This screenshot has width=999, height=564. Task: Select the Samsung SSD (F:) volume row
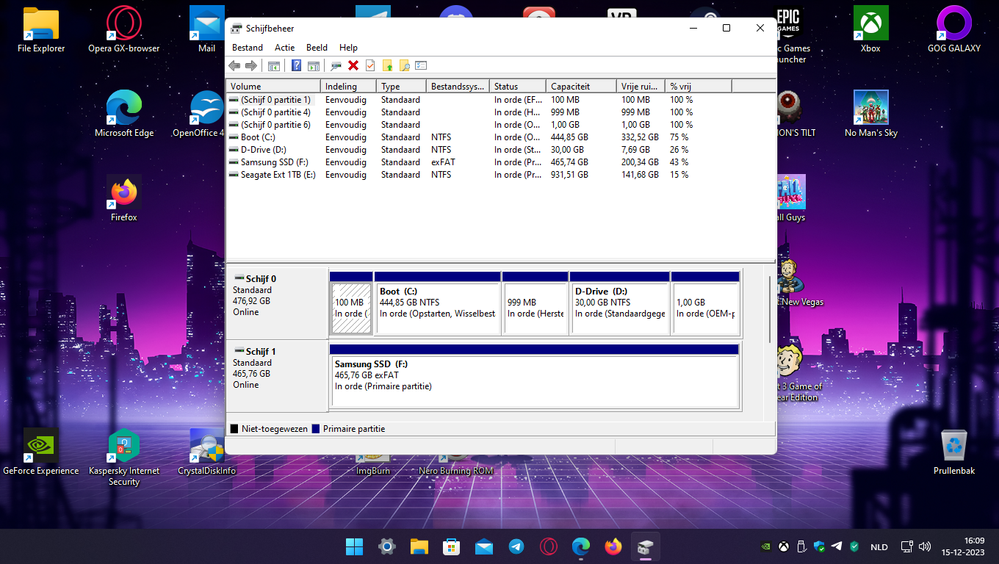[x=272, y=162]
